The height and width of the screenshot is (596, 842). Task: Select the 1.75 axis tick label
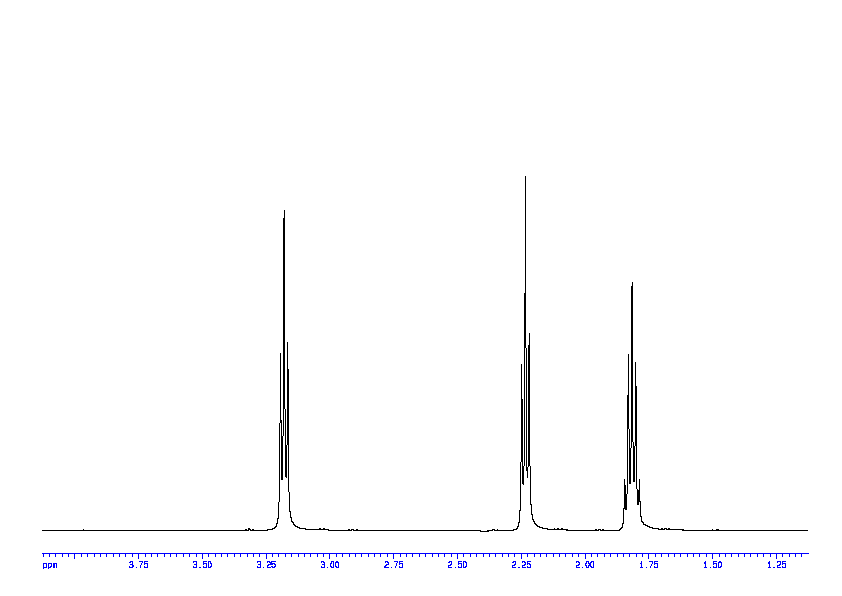pyautogui.click(x=648, y=565)
